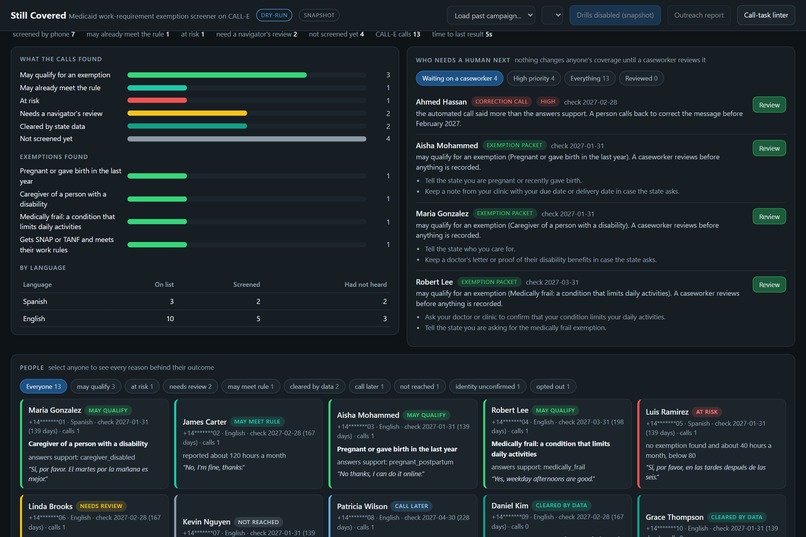The width and height of the screenshot is (806, 537).
Task: Filter people by cleared by data 2
Action: pos(314,386)
